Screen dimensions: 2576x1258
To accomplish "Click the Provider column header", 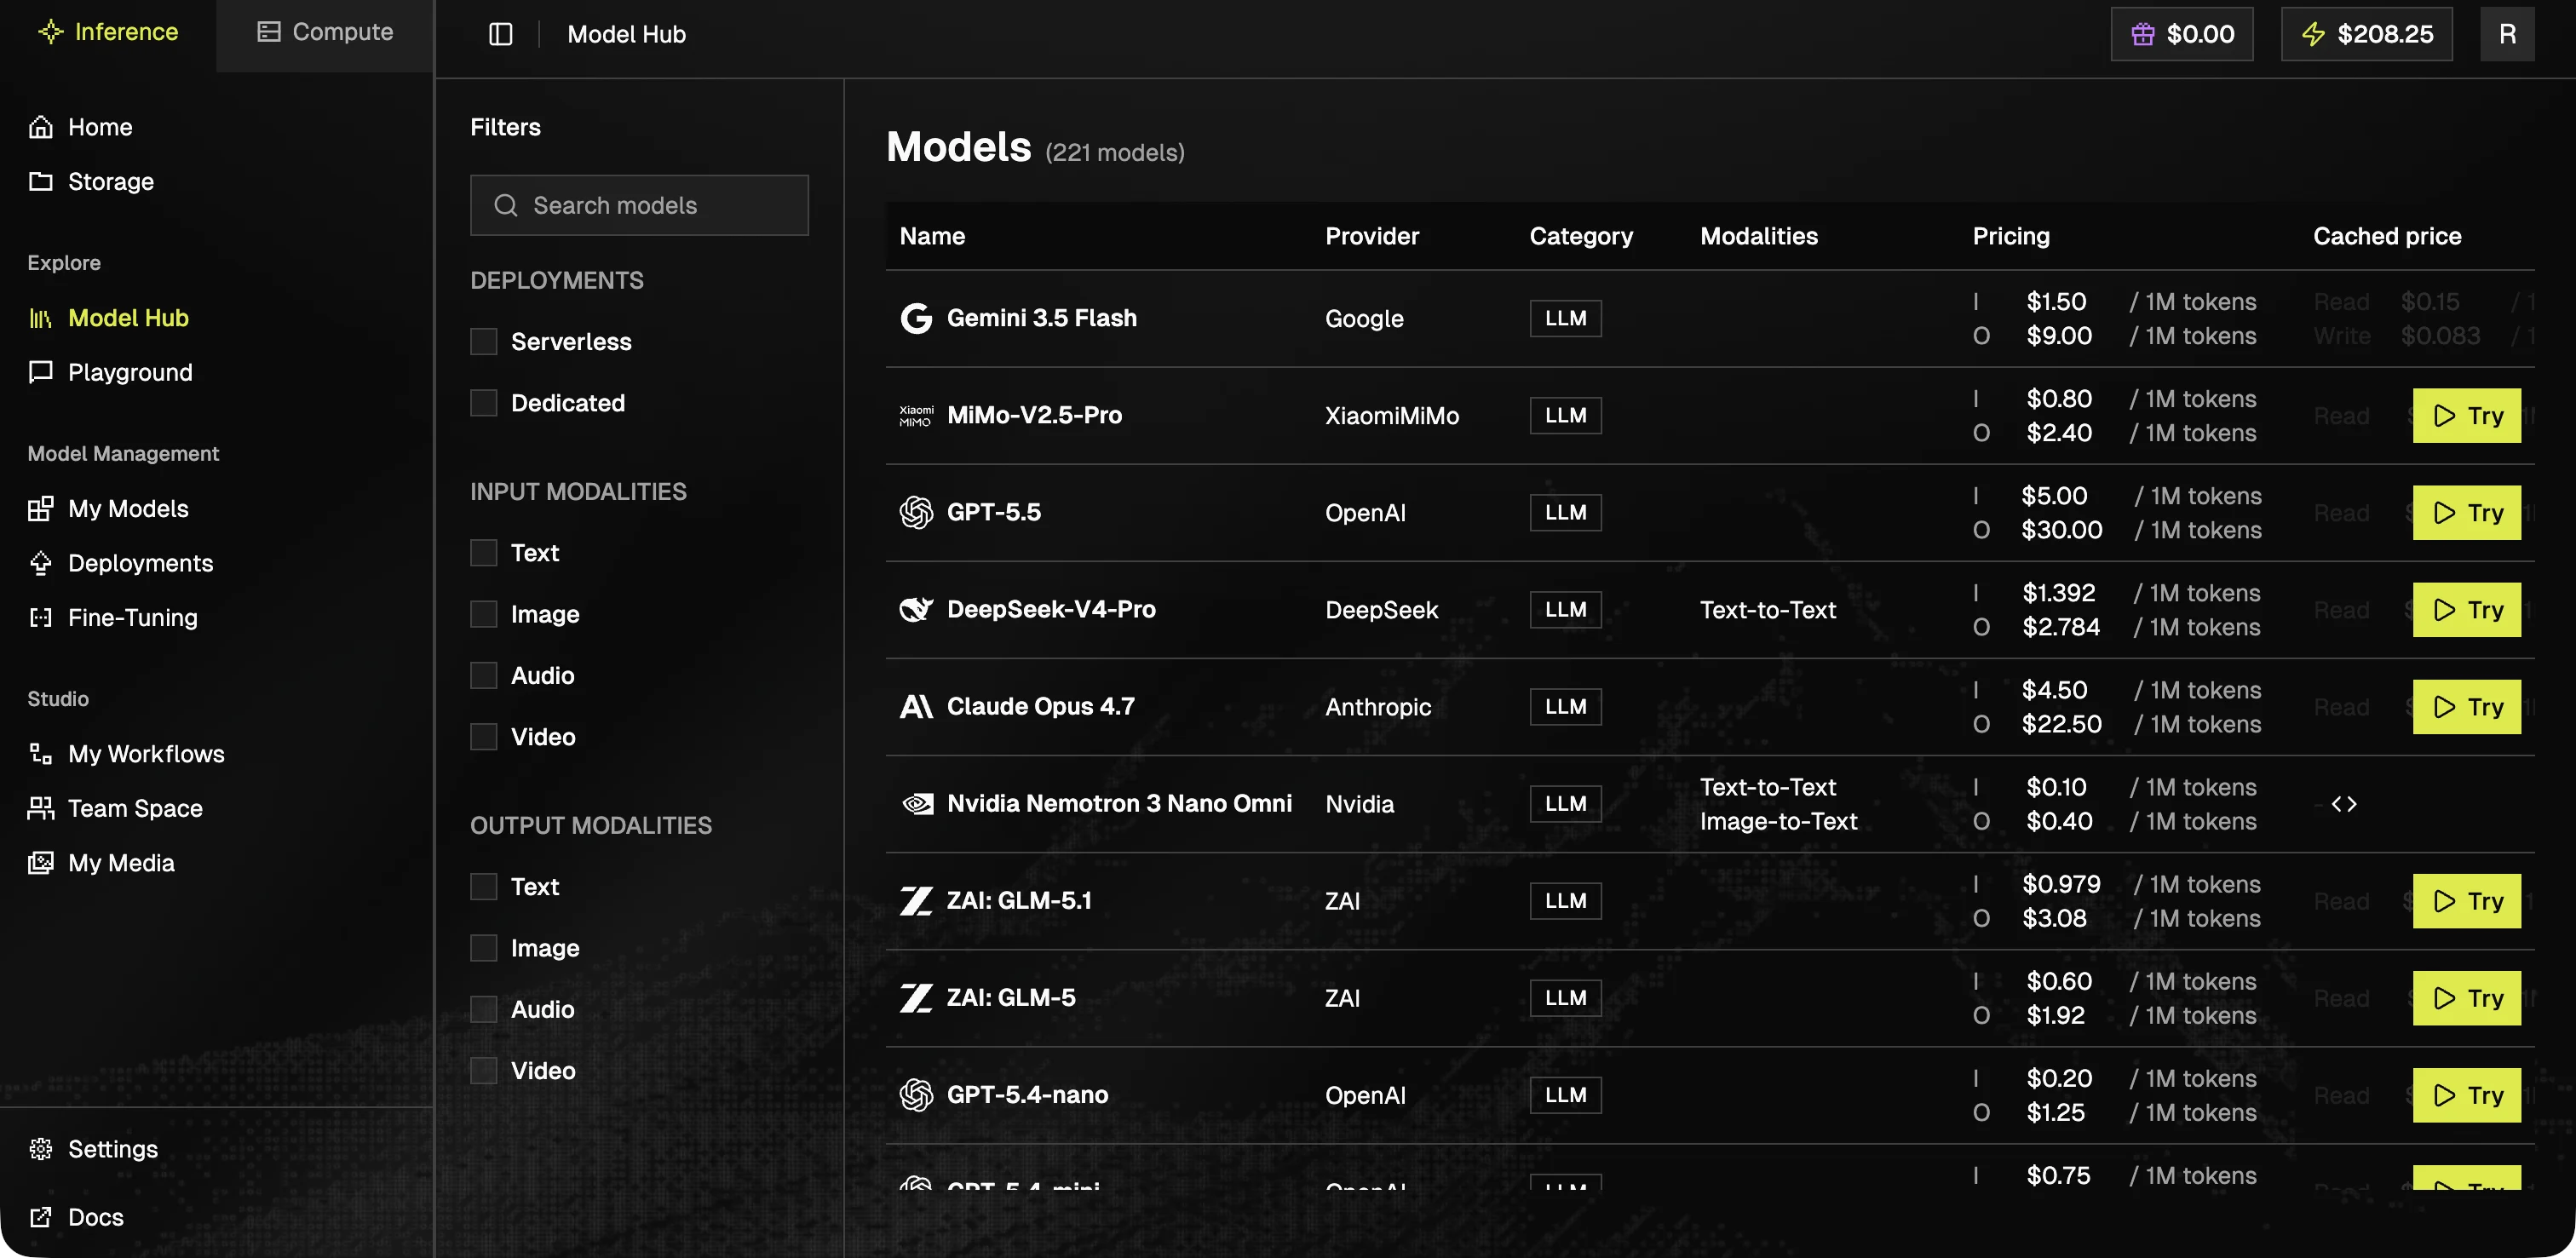I will [1371, 236].
